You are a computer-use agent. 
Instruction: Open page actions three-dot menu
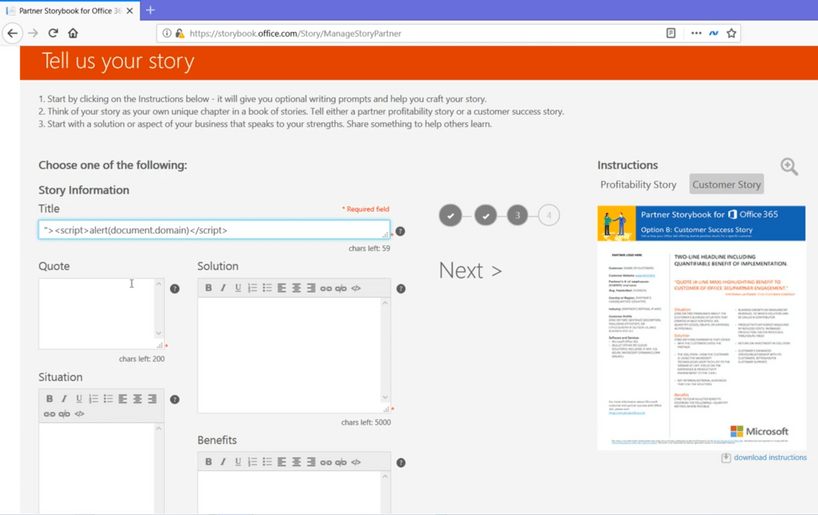click(x=696, y=33)
